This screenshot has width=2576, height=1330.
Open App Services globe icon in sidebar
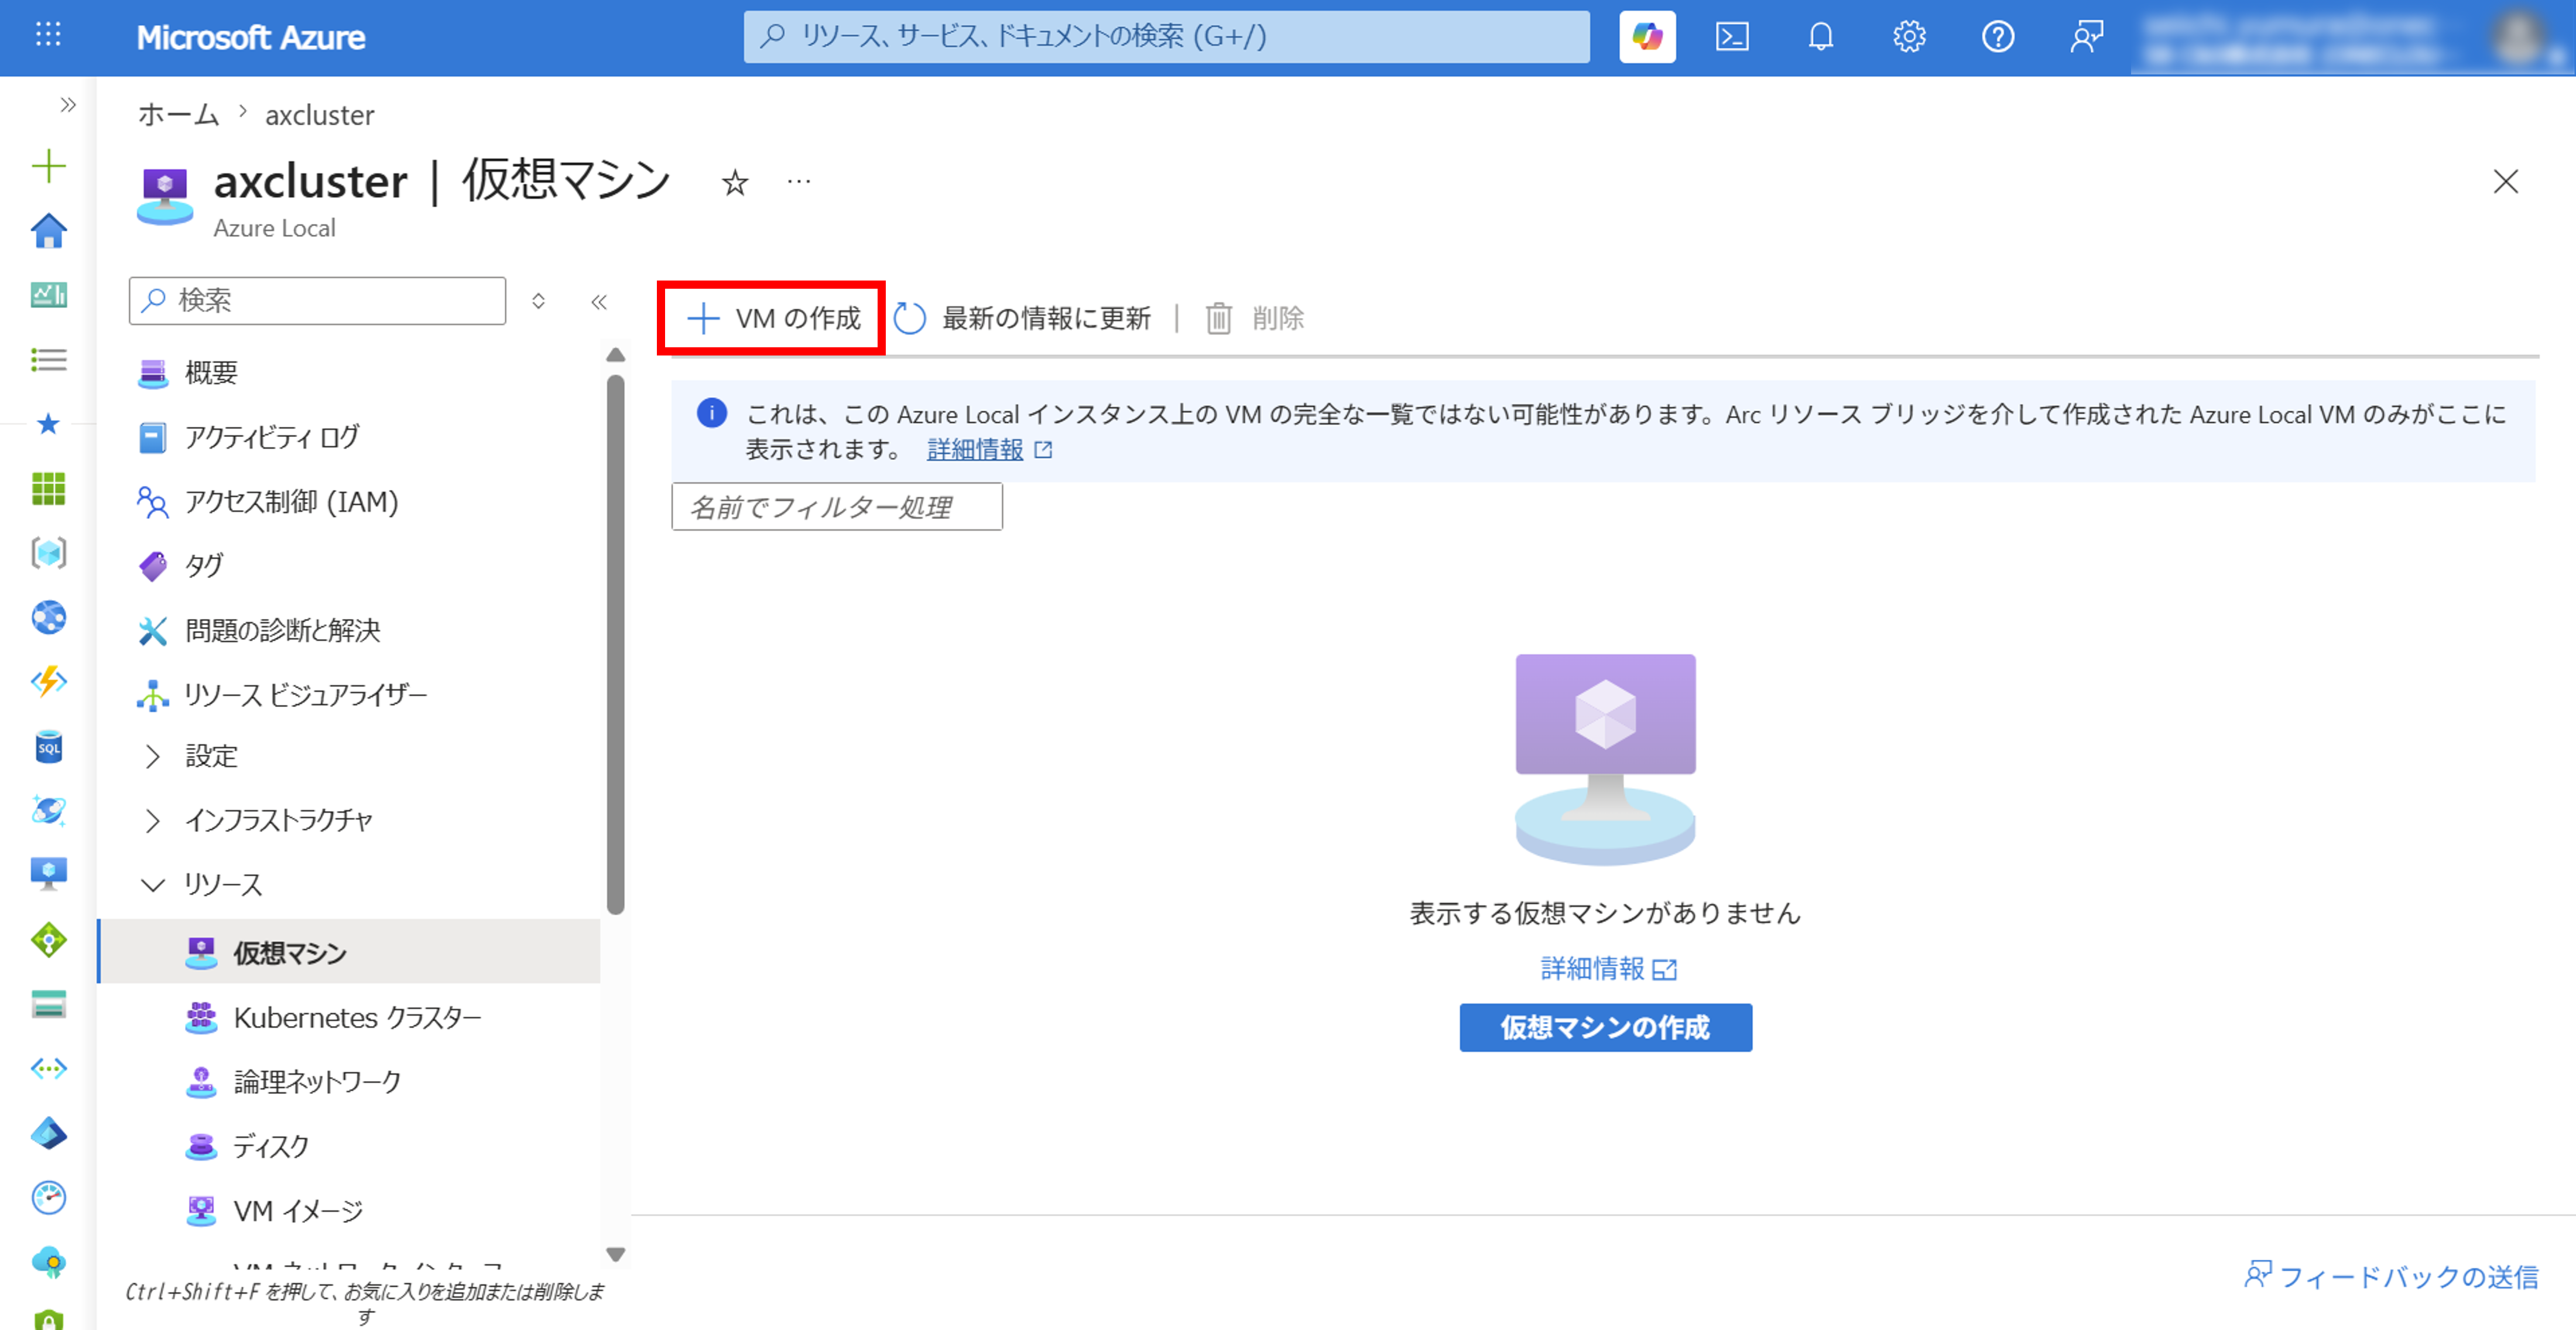48,617
